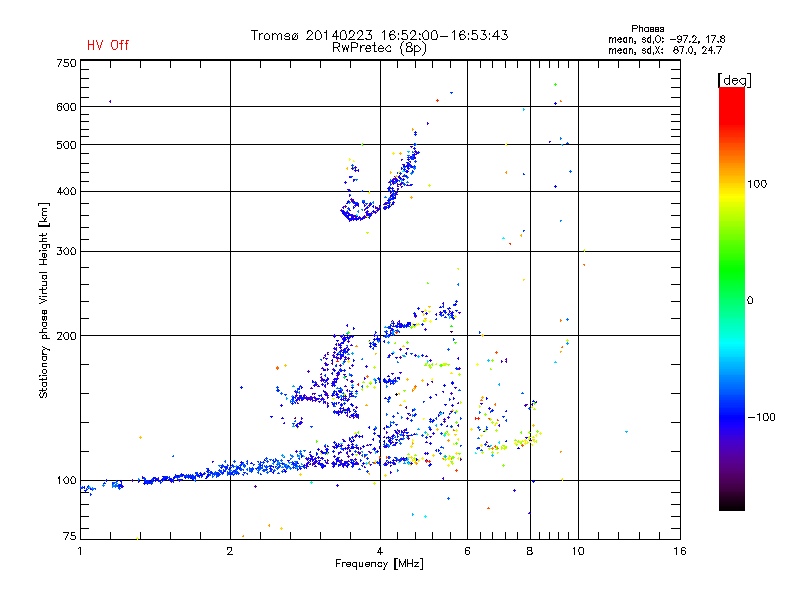Click the x-axis tick label '2'
The width and height of the screenshot is (800, 600).
pyautogui.click(x=230, y=551)
